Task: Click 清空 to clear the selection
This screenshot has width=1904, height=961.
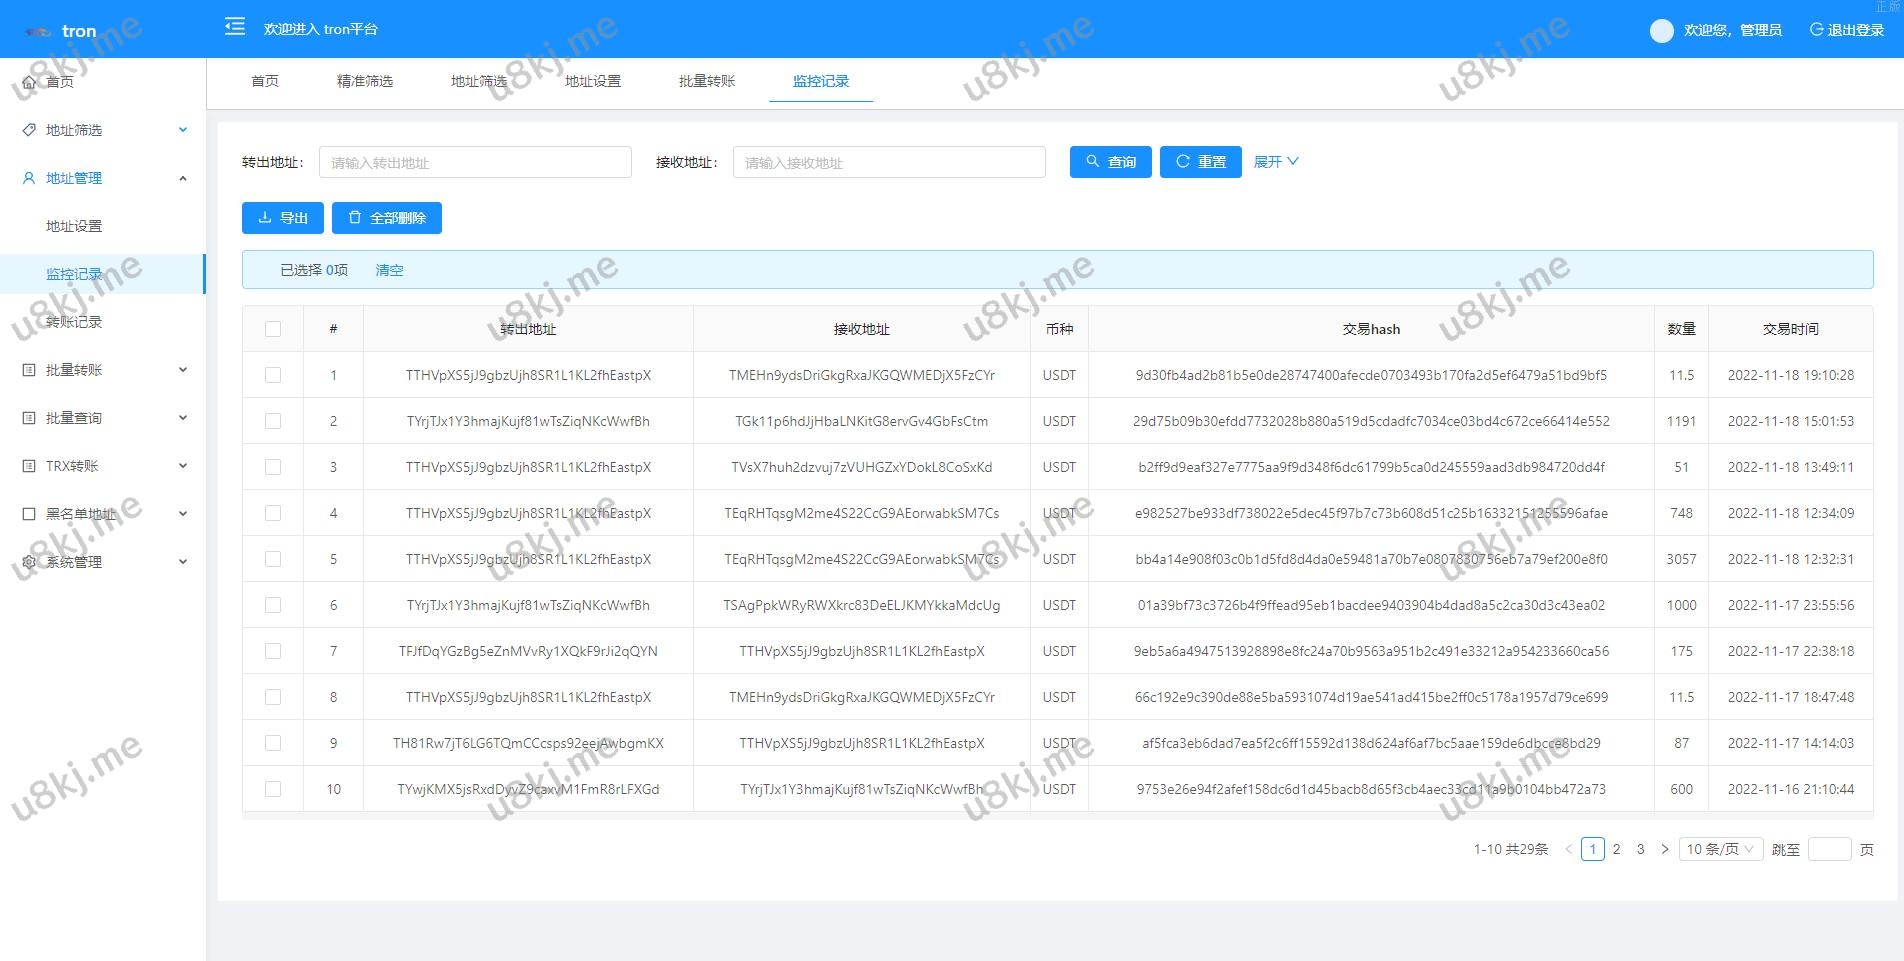Action: click(389, 270)
